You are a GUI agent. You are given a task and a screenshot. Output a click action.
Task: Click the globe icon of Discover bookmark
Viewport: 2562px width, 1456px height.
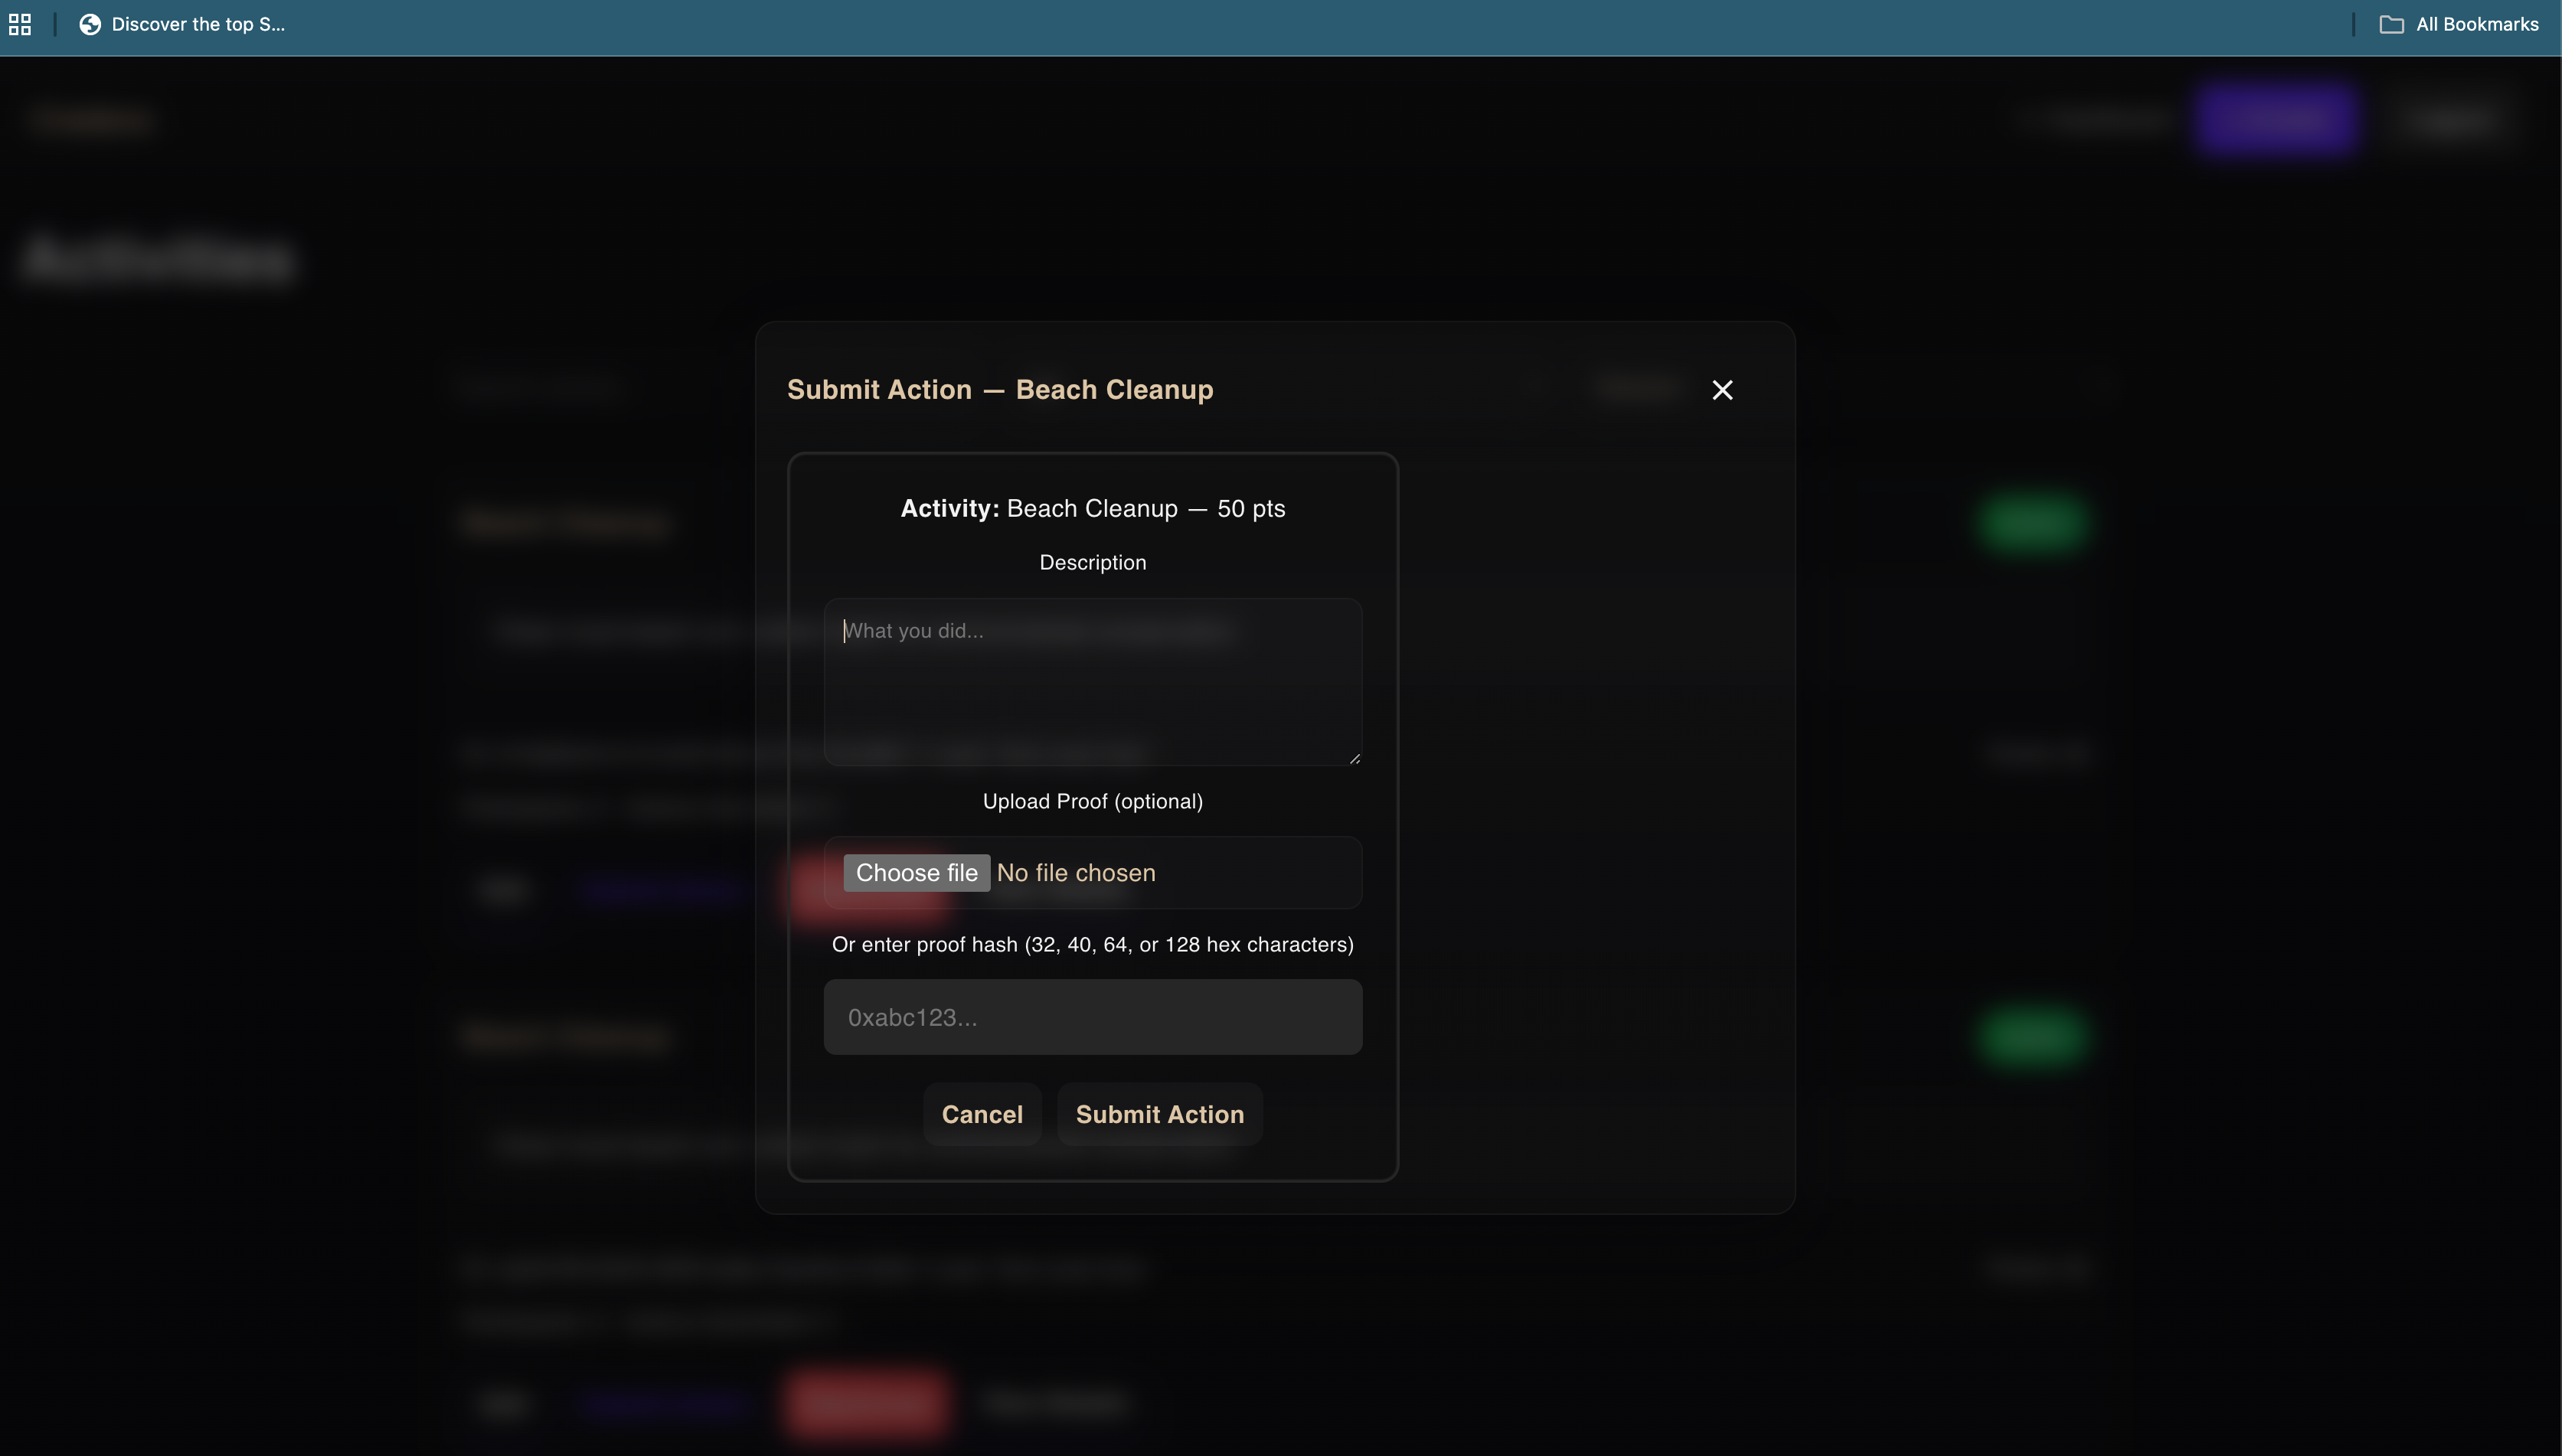pos(90,24)
